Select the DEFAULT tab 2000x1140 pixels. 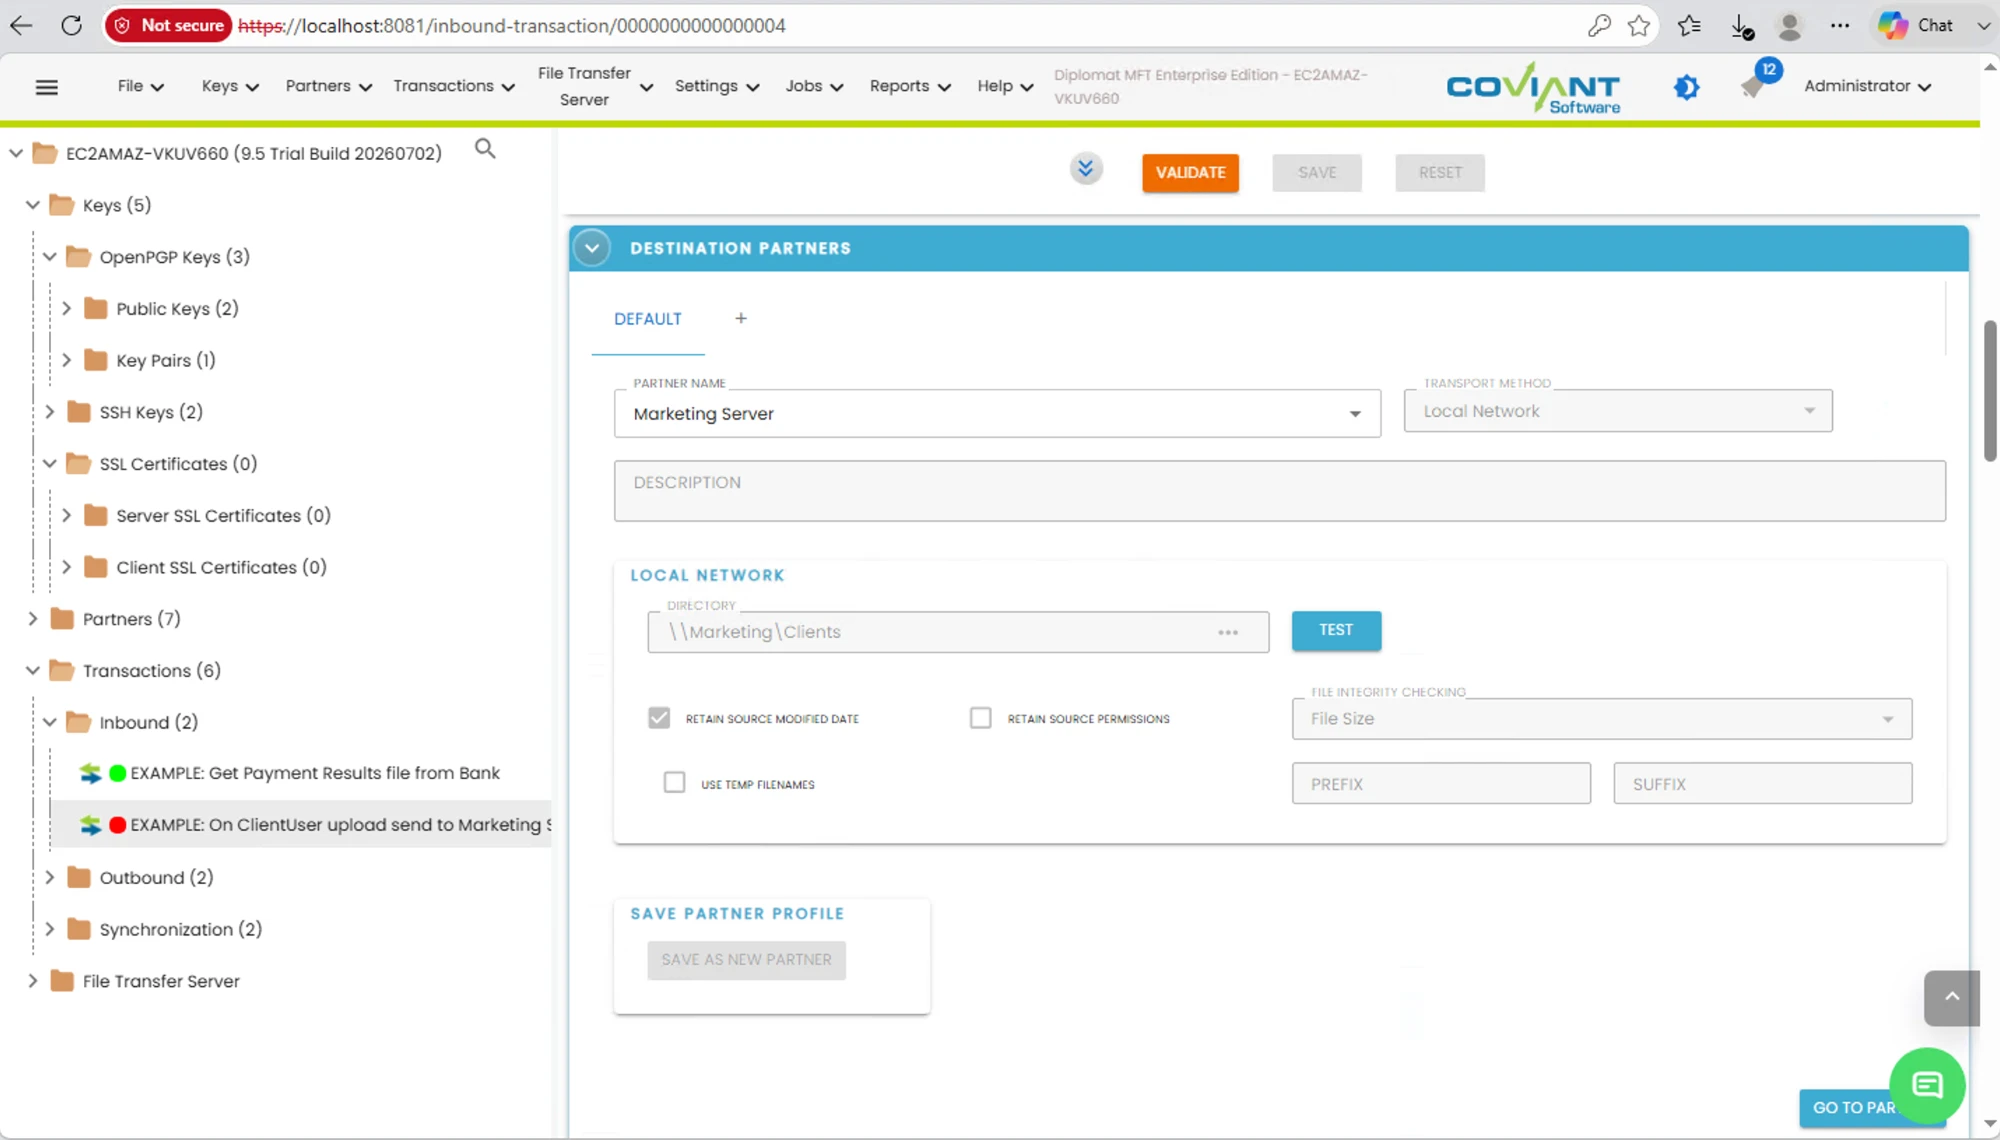pos(648,319)
